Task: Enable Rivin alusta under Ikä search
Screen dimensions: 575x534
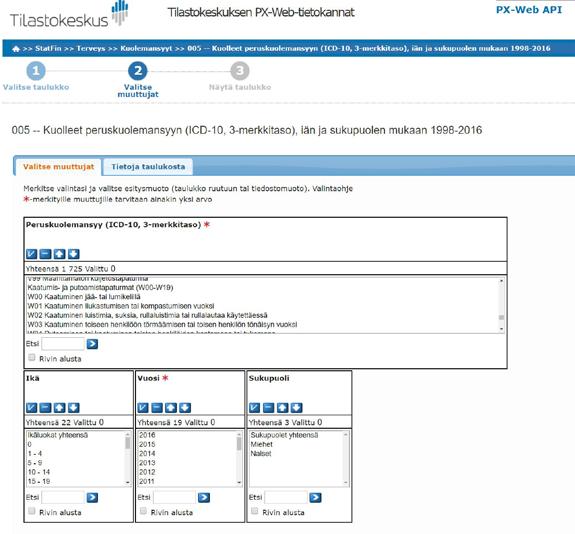Action: tap(32, 511)
